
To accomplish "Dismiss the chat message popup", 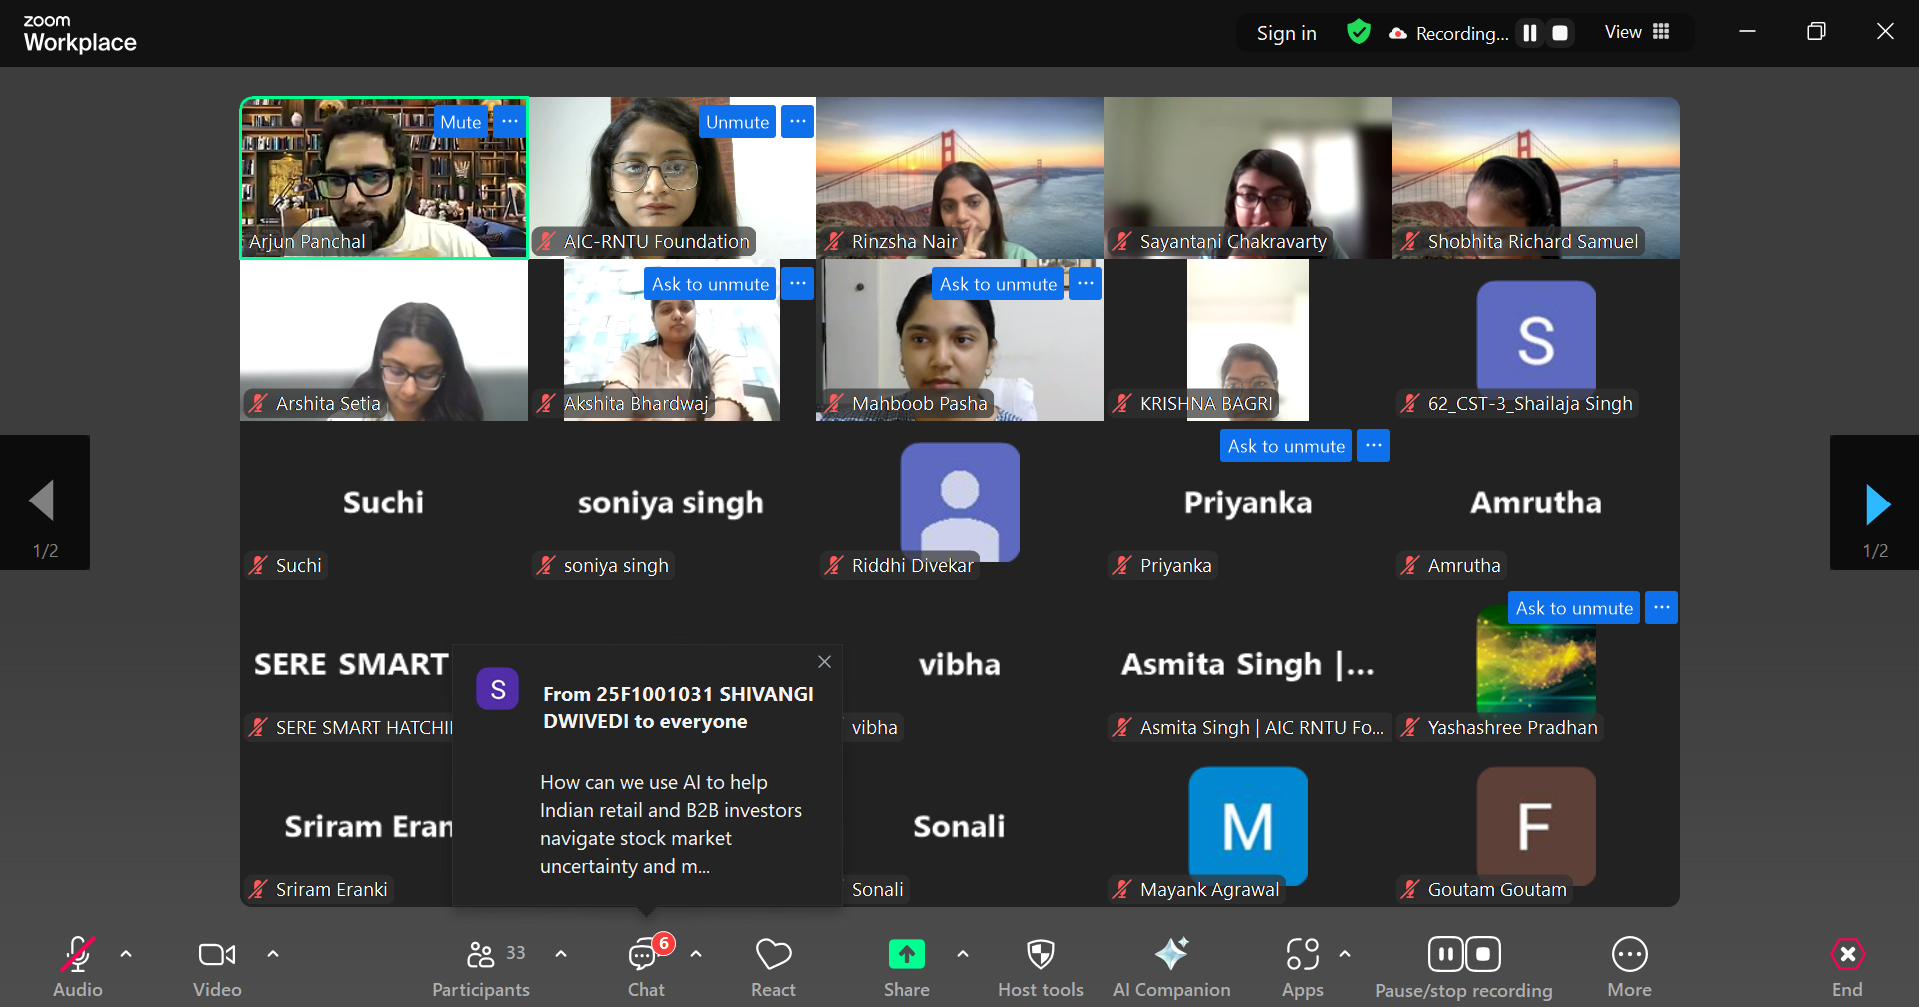I will tap(824, 662).
